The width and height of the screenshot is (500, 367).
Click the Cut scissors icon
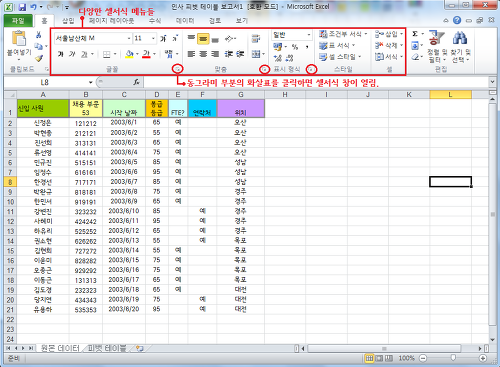39,35
